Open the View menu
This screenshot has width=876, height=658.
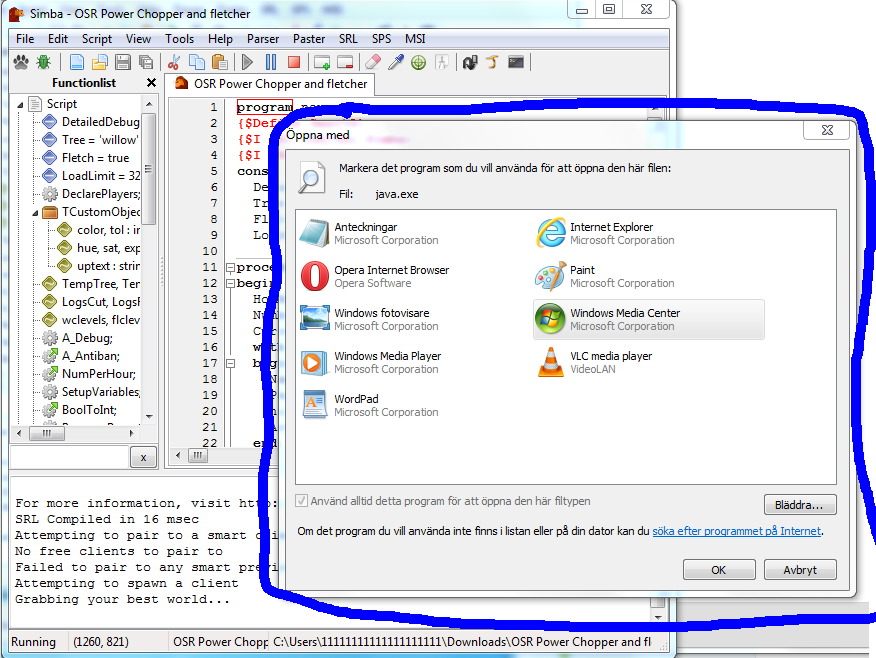(x=138, y=39)
